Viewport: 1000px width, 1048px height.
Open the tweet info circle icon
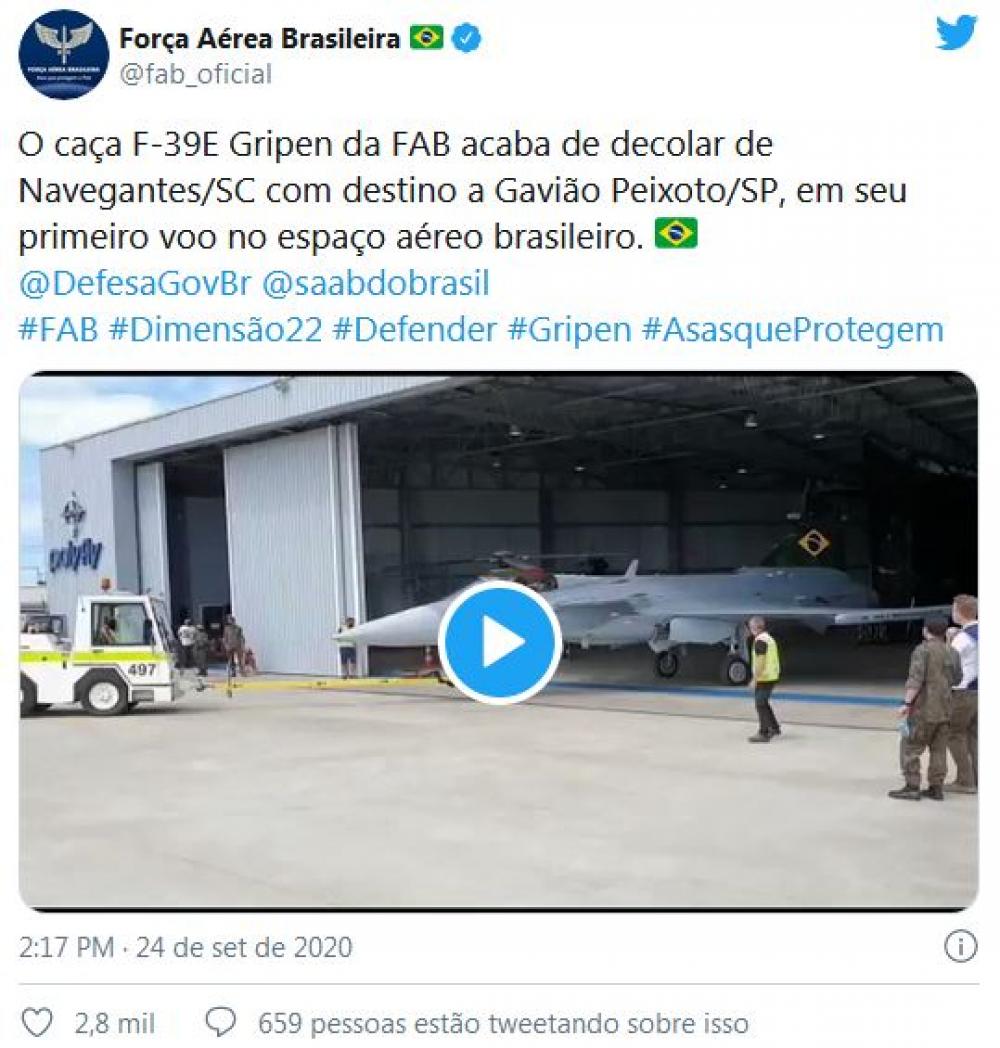tap(961, 946)
